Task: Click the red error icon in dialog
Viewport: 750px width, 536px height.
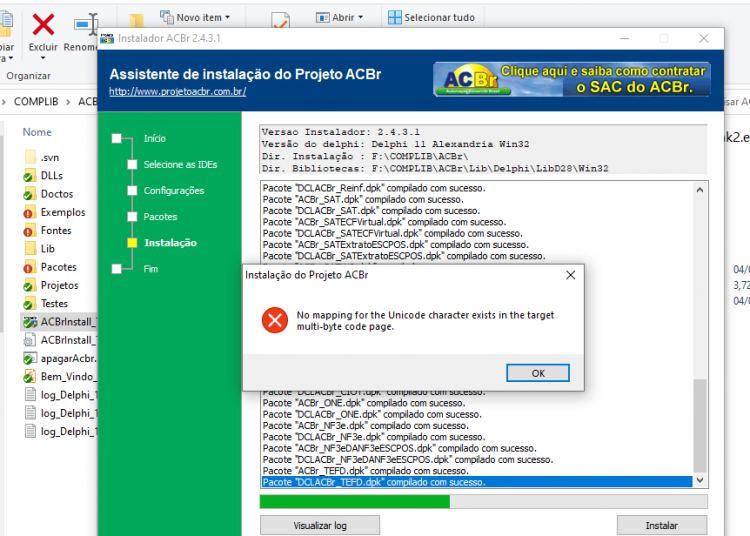Action: [275, 320]
